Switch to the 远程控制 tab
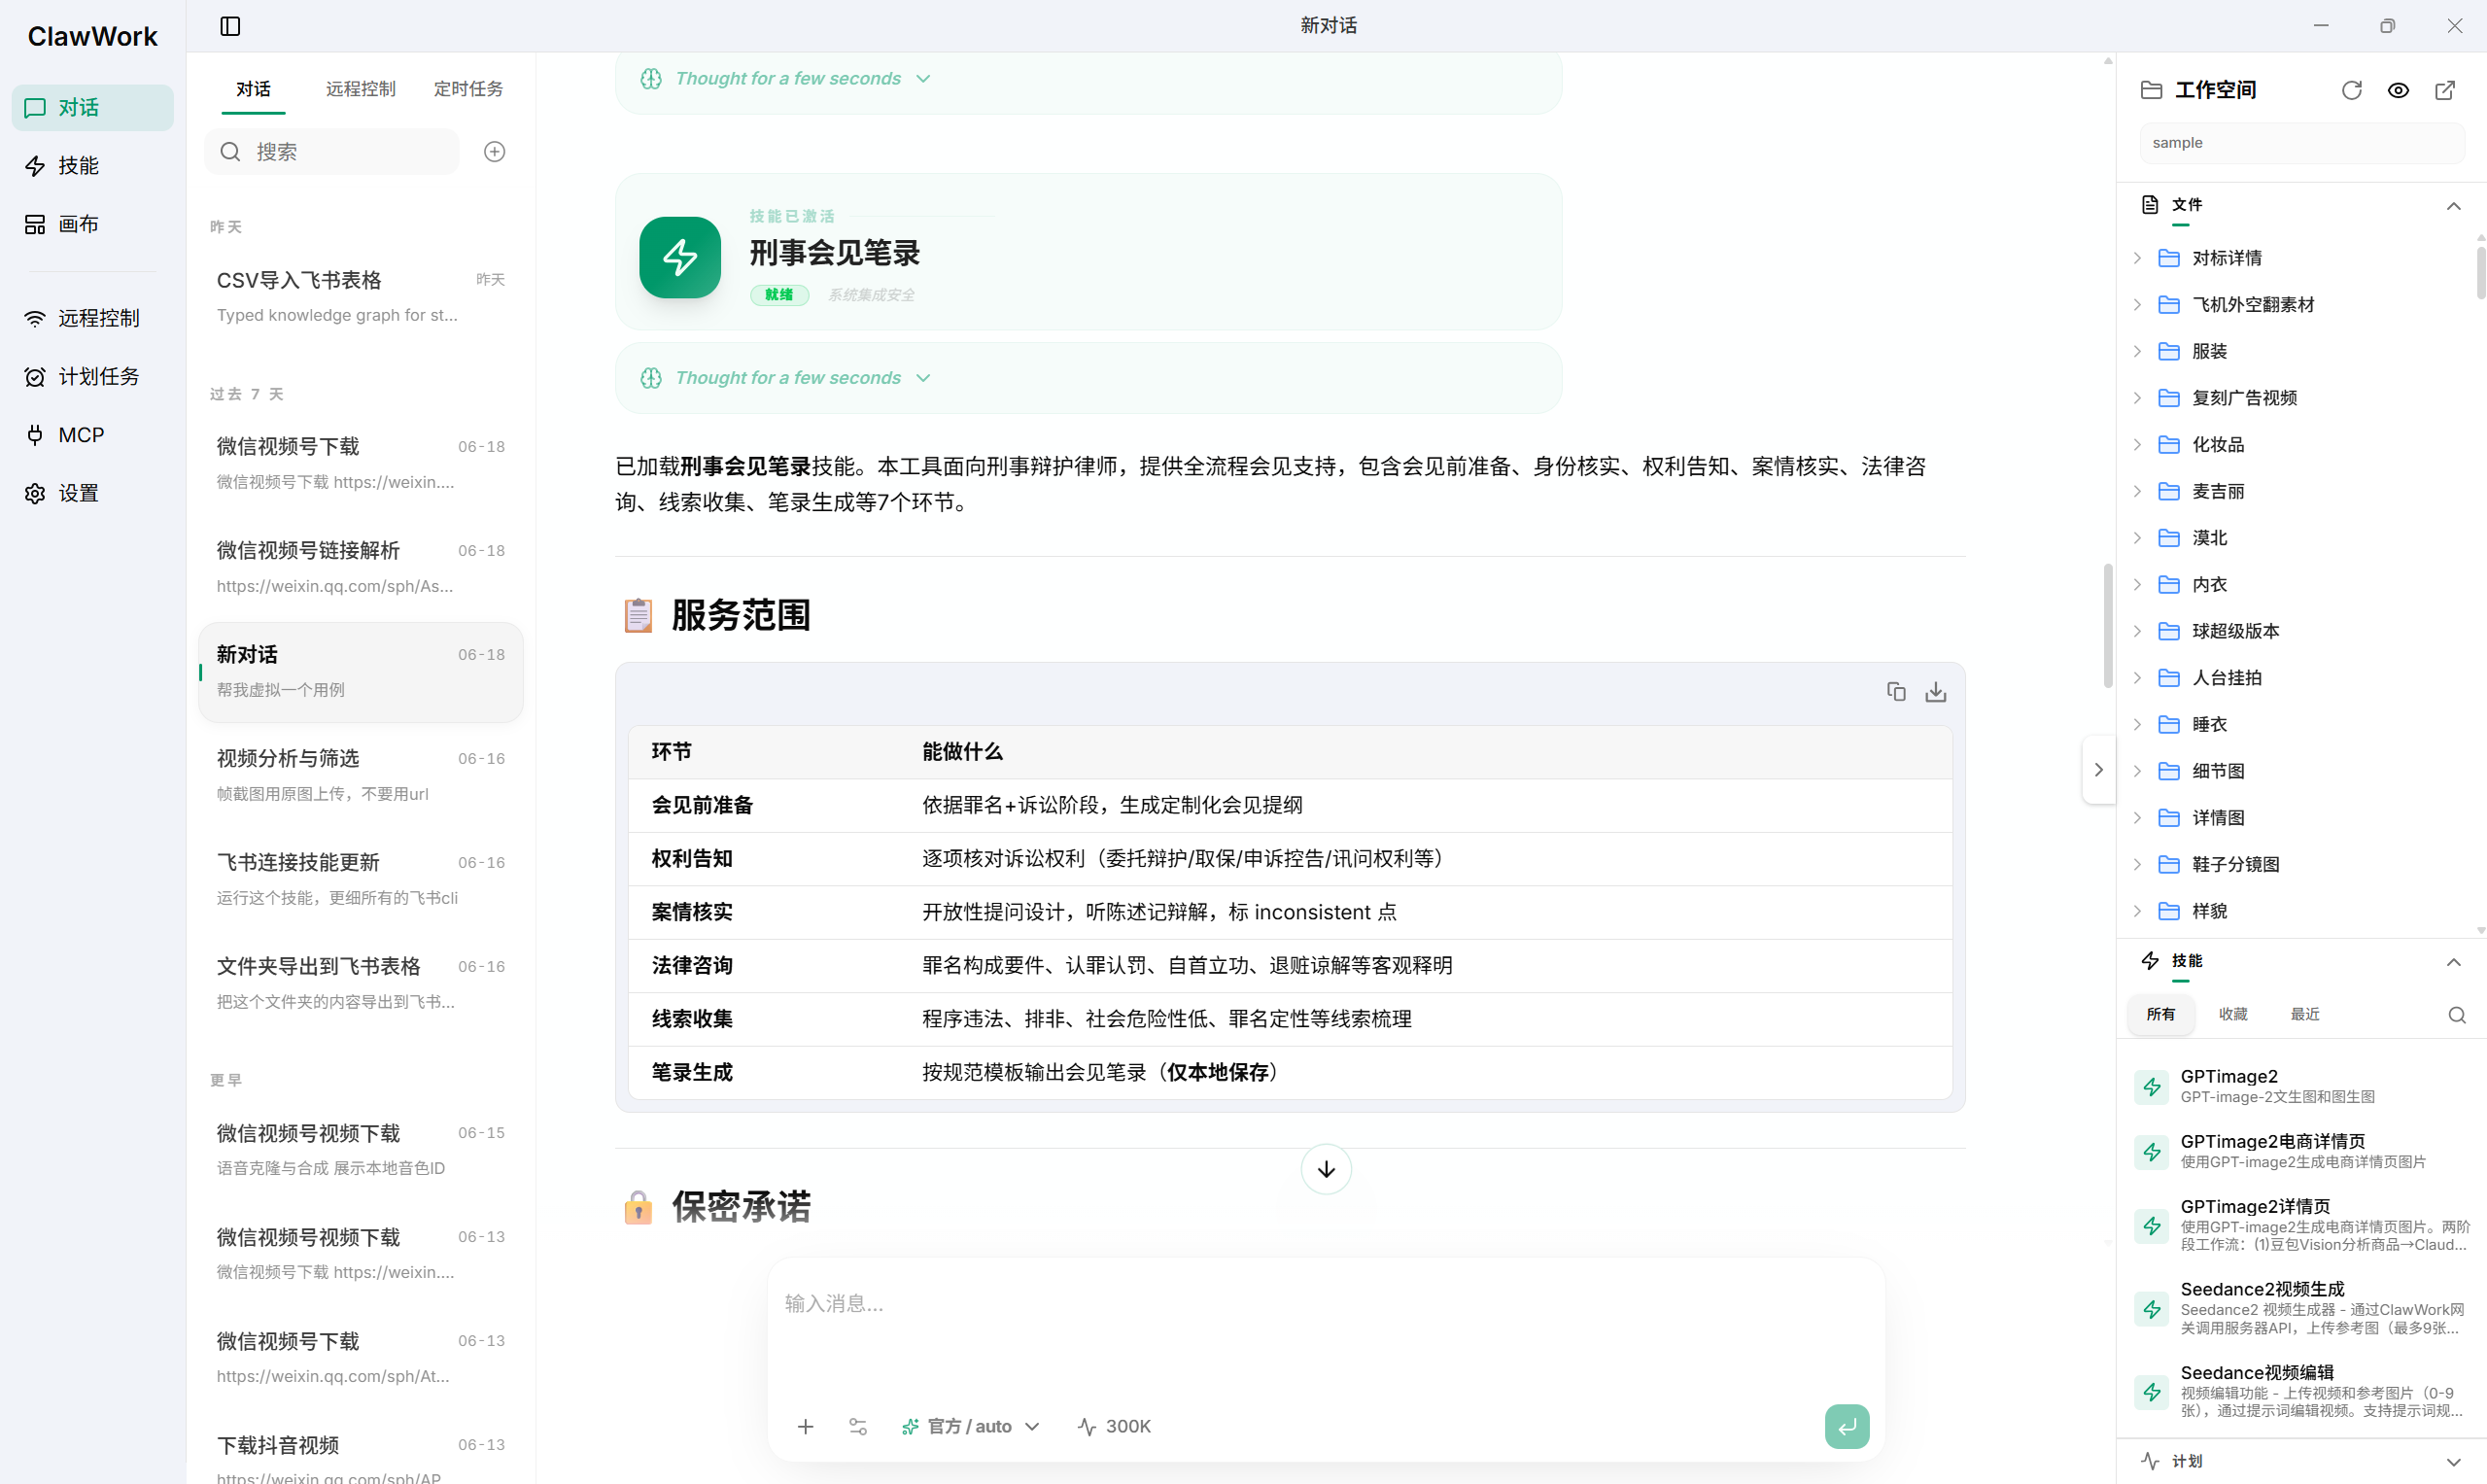Image resolution: width=2487 pixels, height=1484 pixels. tap(361, 89)
